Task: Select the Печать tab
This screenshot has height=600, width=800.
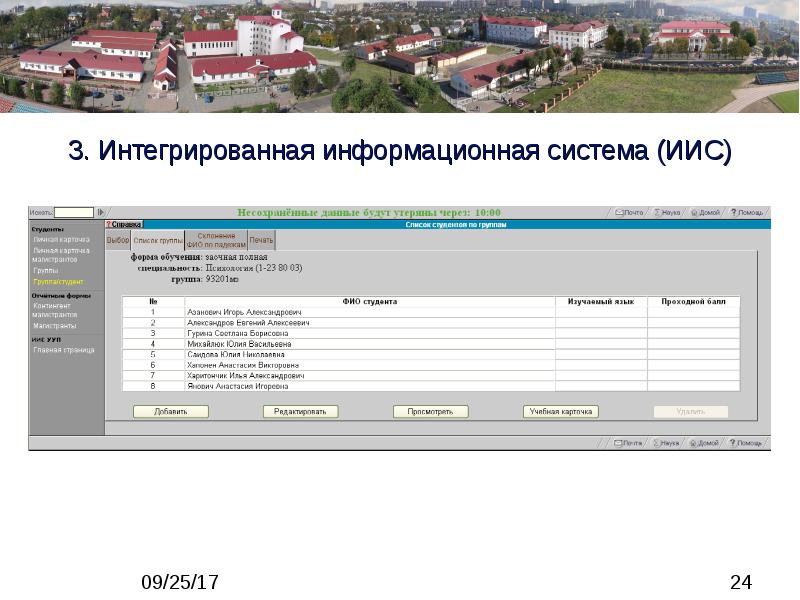Action: [261, 240]
